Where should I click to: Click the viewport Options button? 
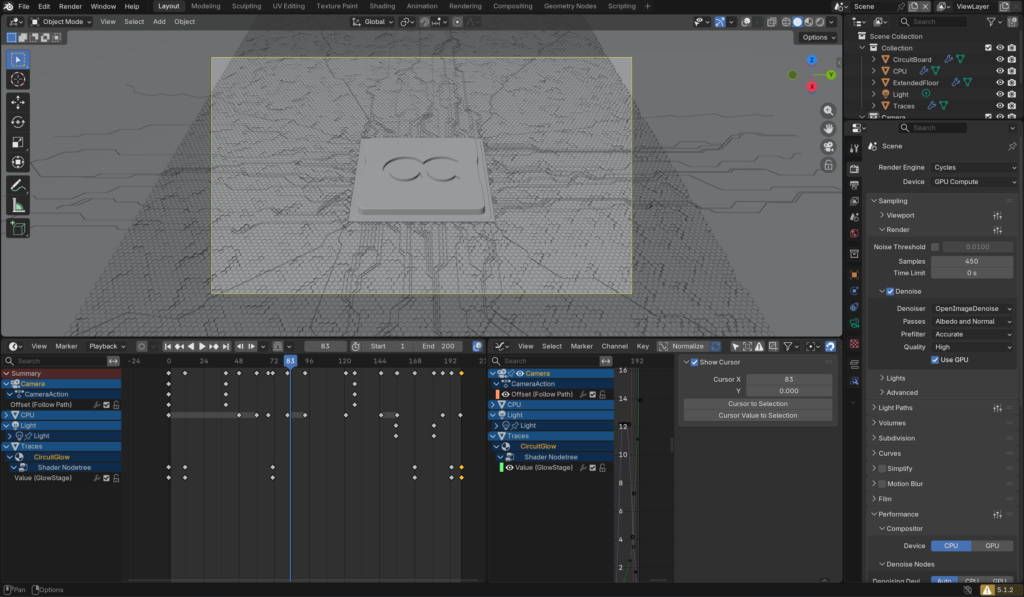point(818,37)
